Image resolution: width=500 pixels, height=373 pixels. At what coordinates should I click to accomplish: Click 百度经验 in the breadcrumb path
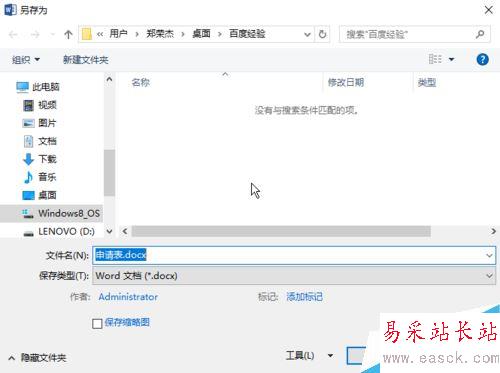click(247, 34)
